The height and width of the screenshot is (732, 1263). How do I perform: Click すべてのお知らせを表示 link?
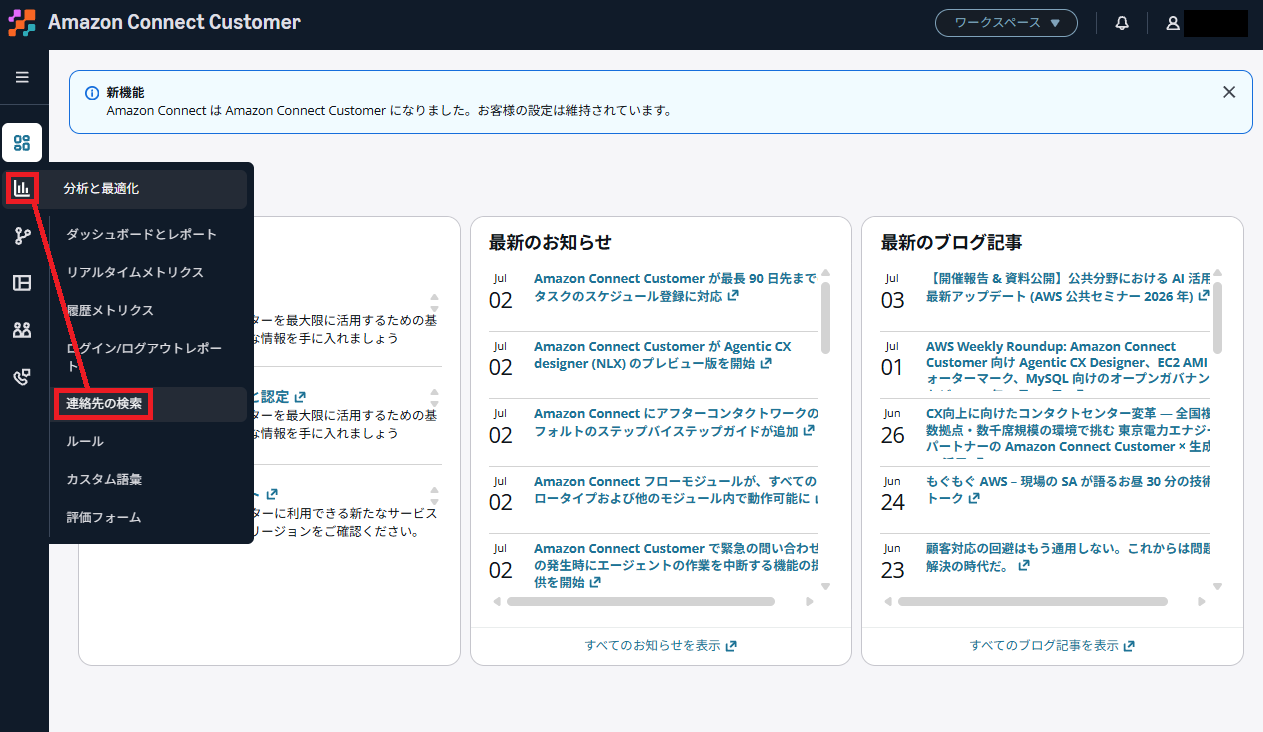tap(661, 646)
